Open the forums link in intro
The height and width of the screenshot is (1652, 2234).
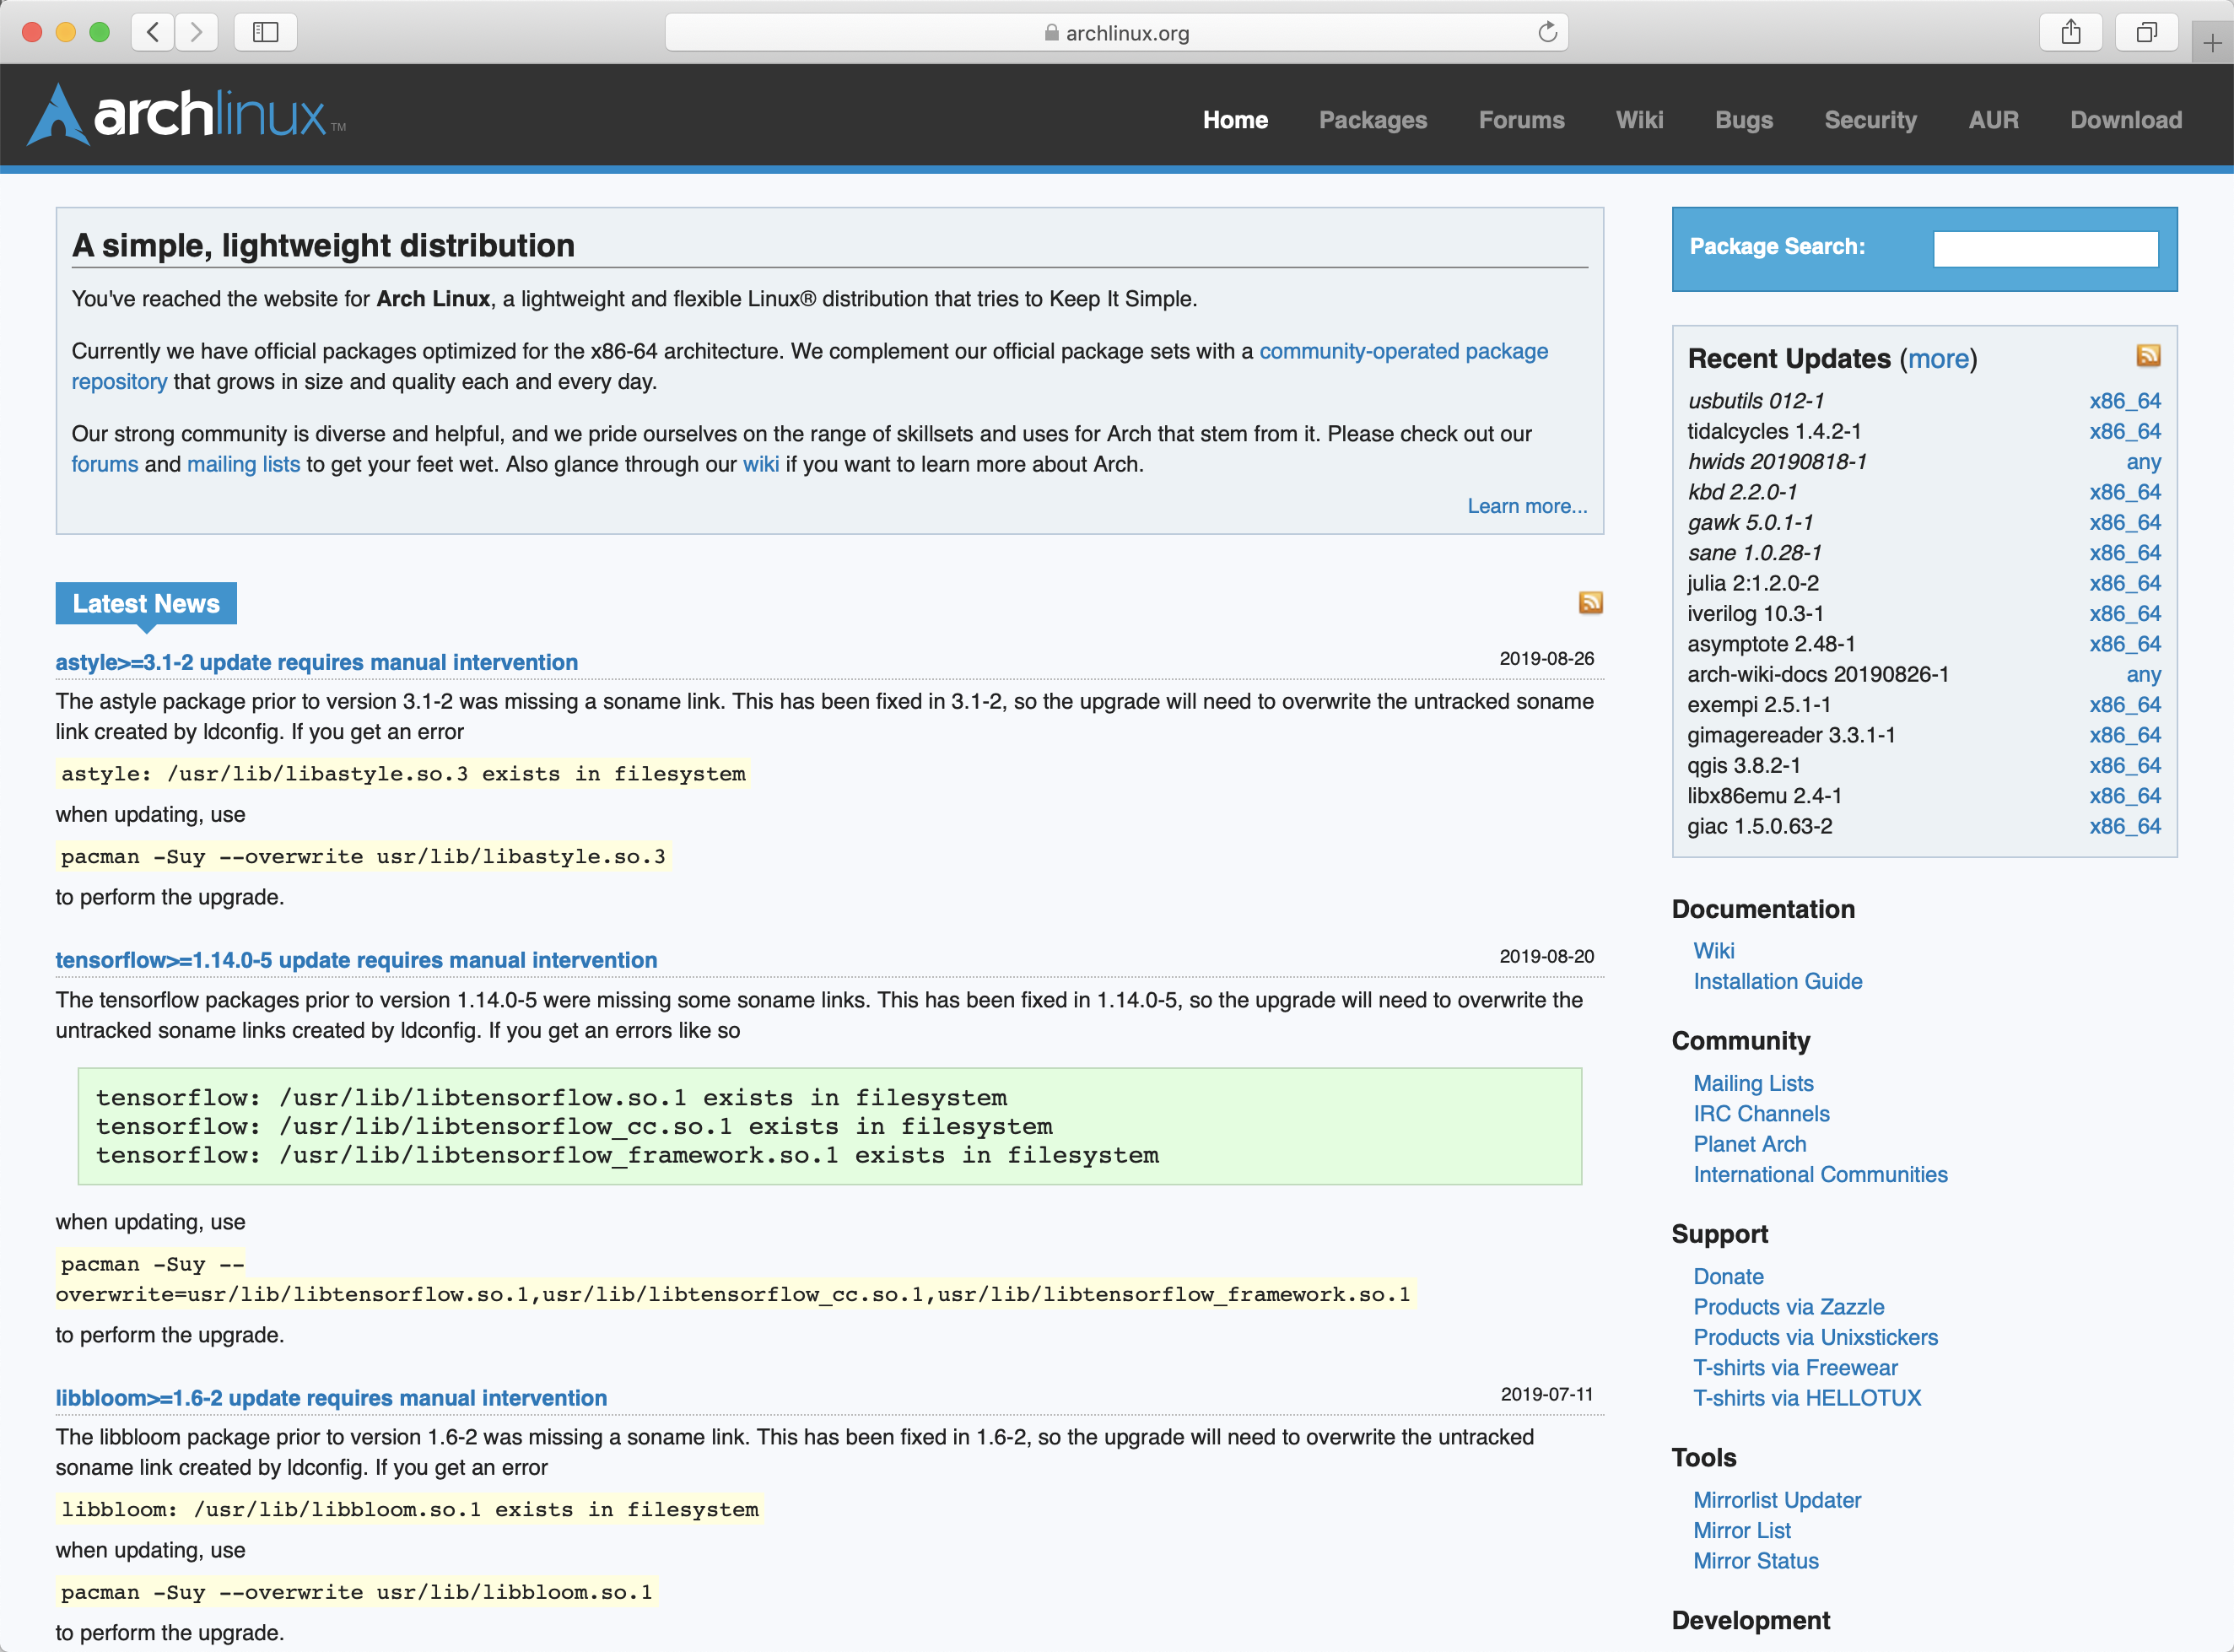pyautogui.click(x=105, y=464)
